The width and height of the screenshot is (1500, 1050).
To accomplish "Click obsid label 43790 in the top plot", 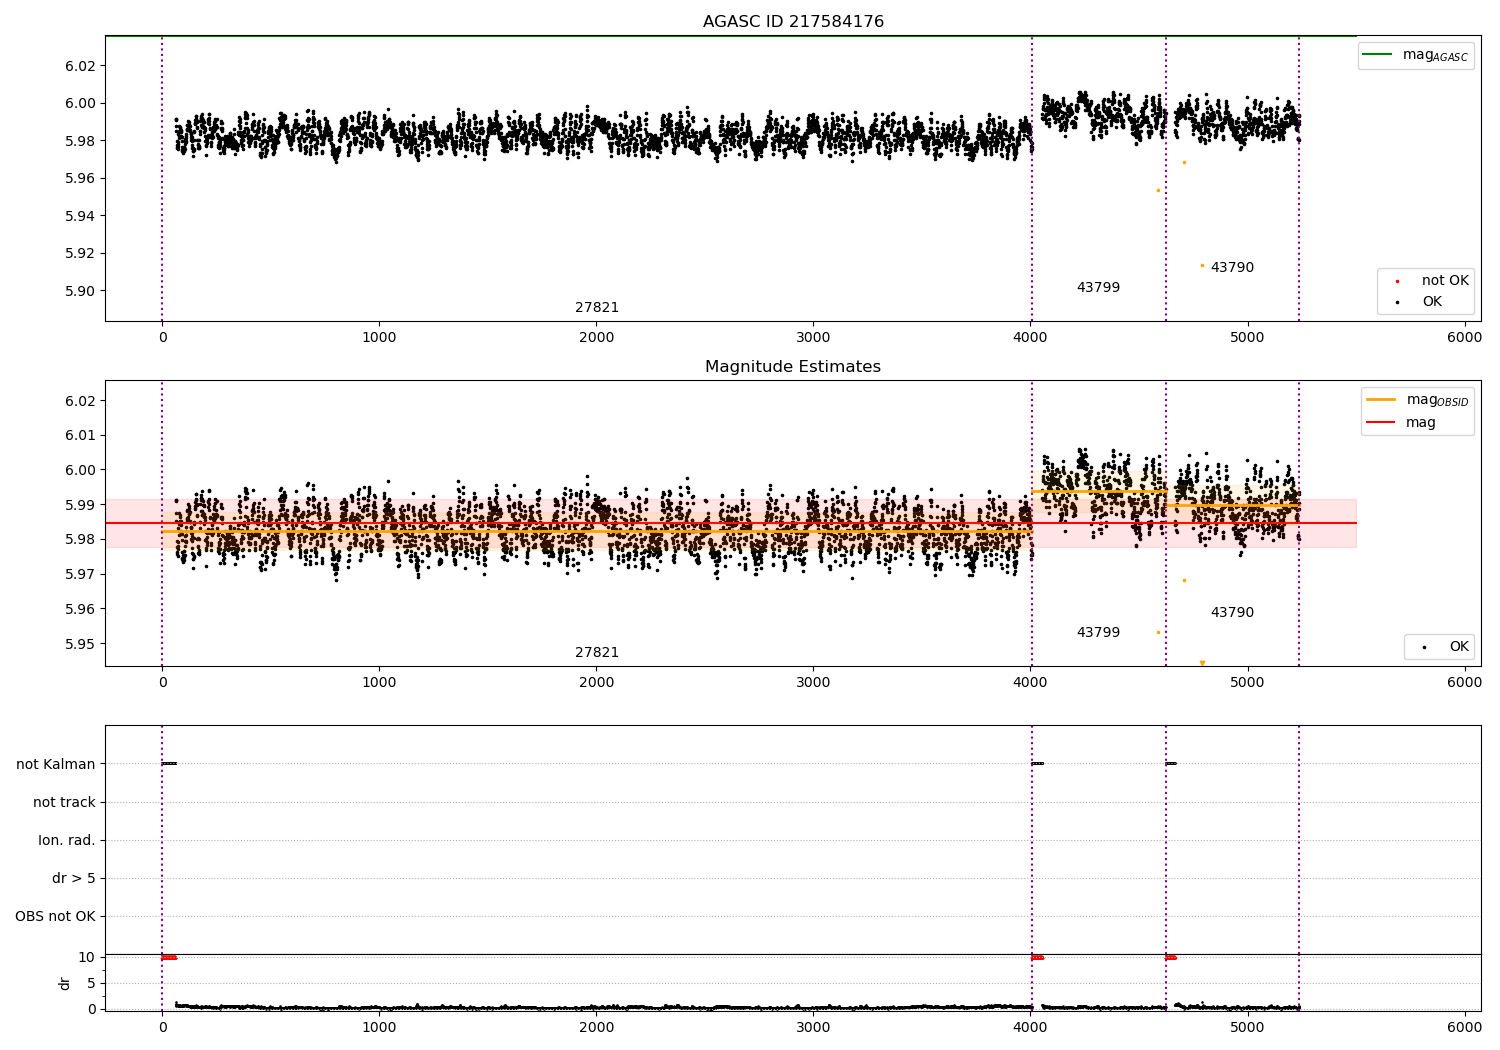I will pyautogui.click(x=1232, y=268).
